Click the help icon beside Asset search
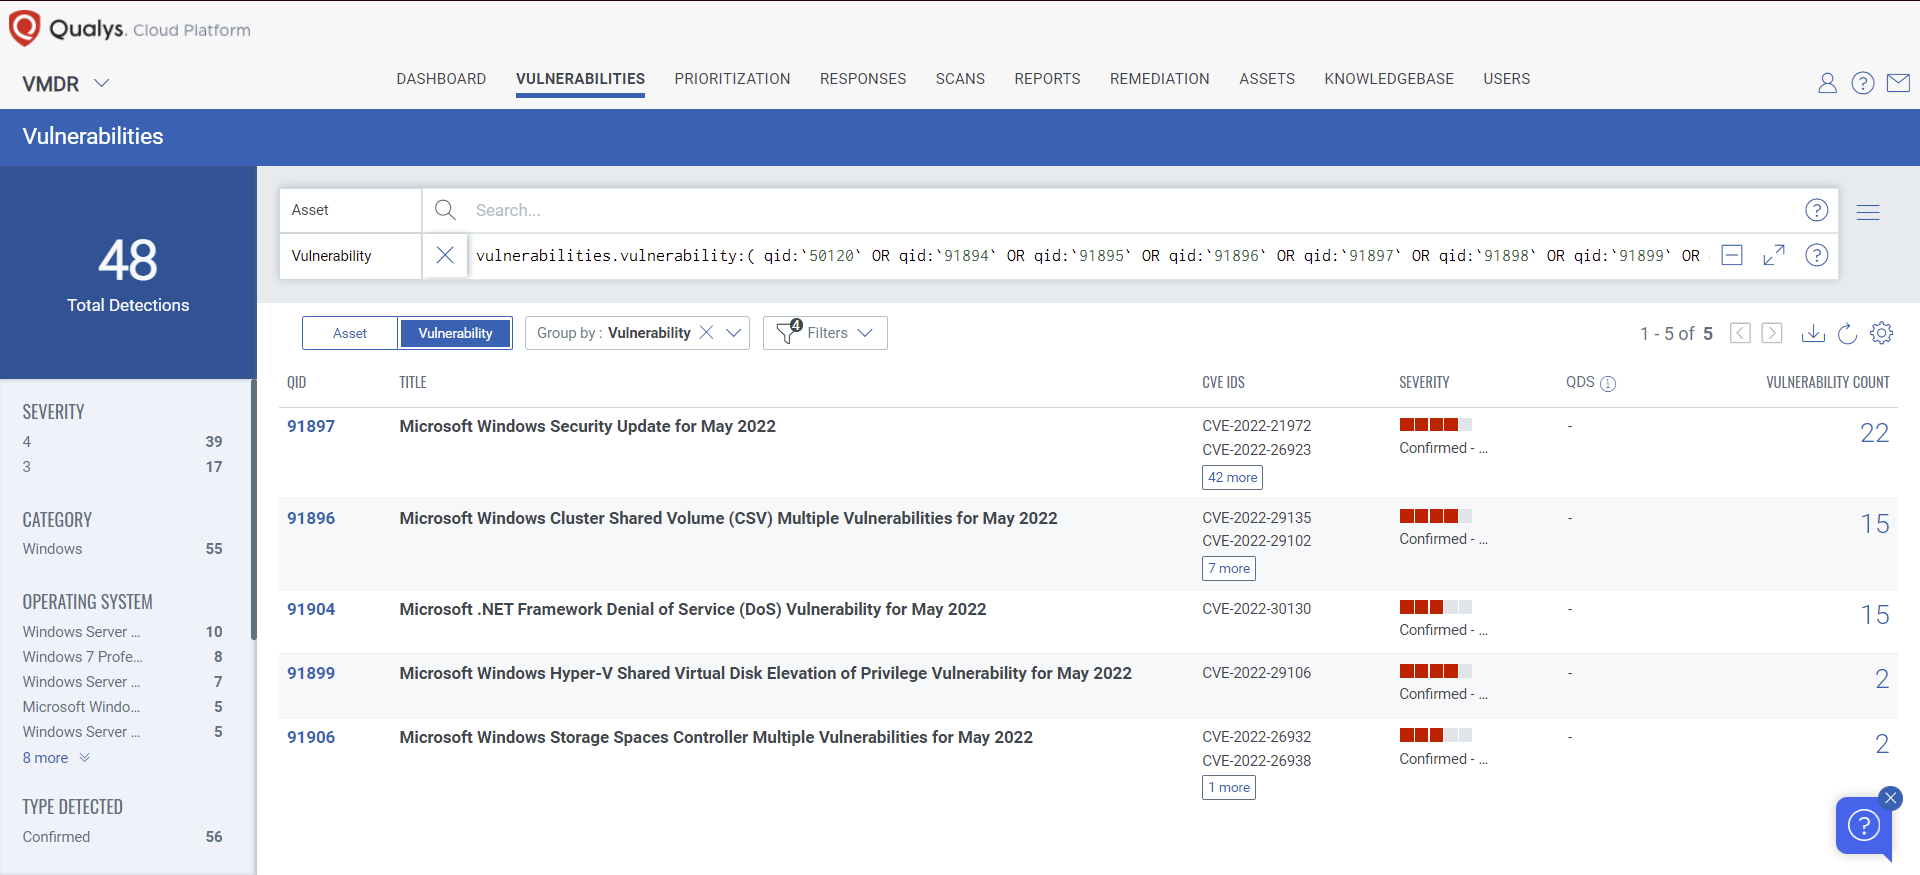This screenshot has height=875, width=1920. point(1817,210)
